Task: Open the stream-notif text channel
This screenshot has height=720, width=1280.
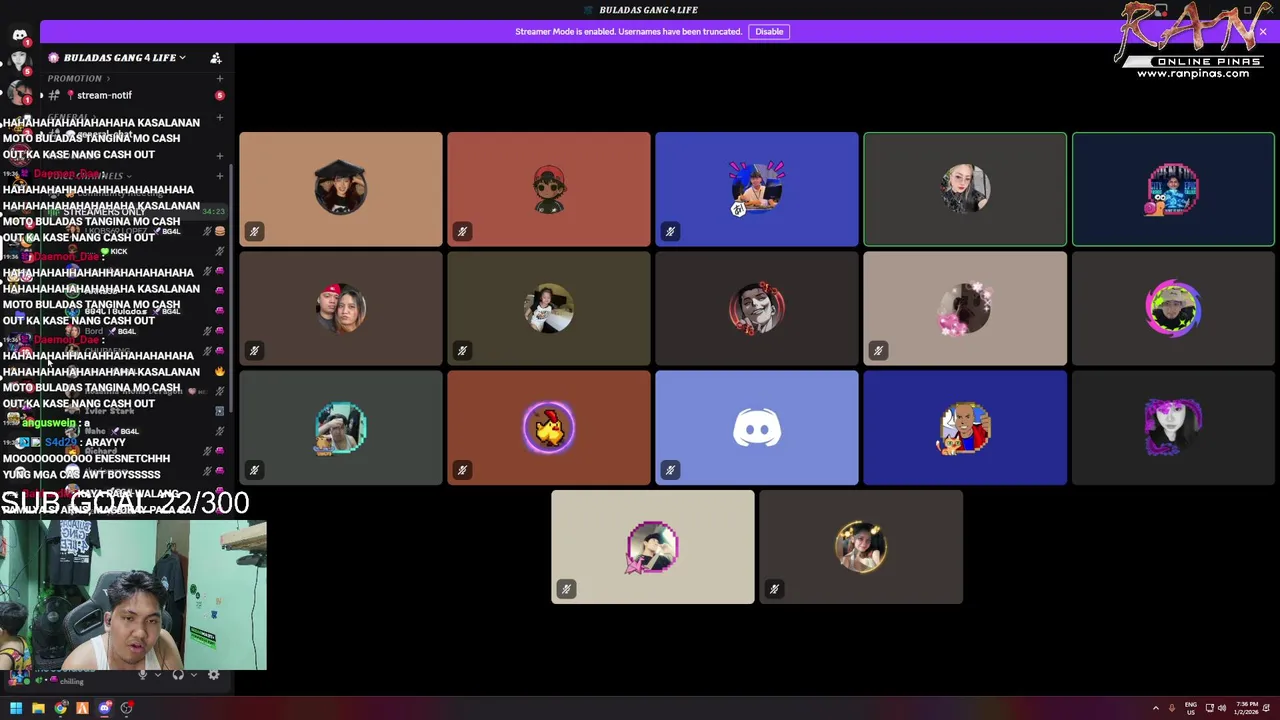Action: (x=132, y=95)
